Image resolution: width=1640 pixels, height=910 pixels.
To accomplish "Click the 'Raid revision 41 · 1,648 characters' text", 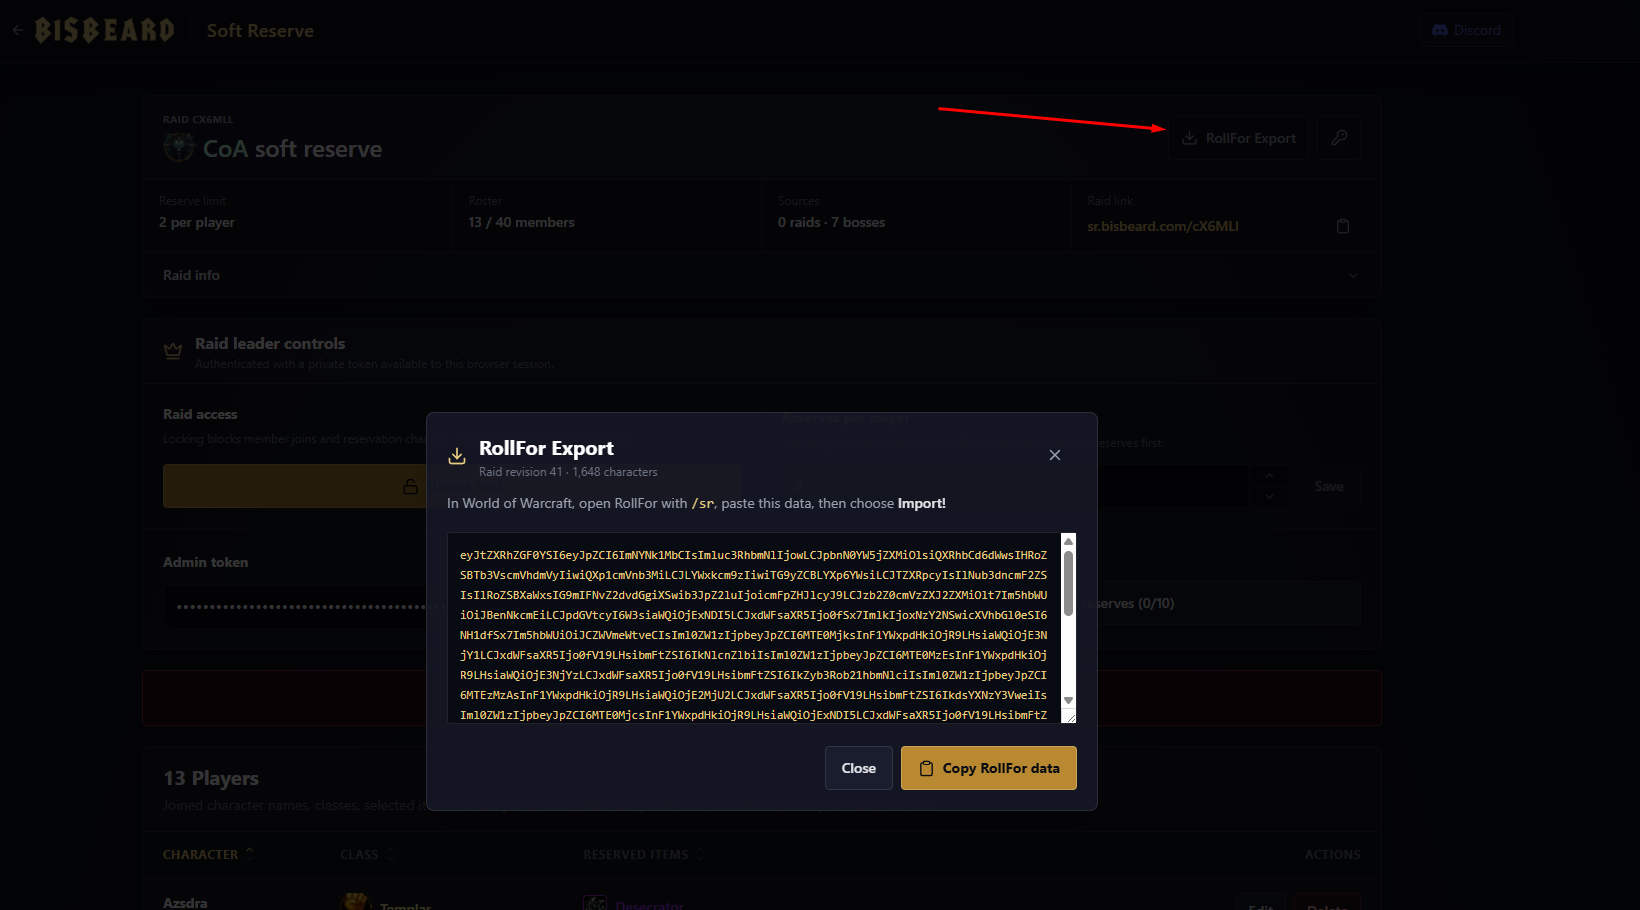I will [568, 472].
